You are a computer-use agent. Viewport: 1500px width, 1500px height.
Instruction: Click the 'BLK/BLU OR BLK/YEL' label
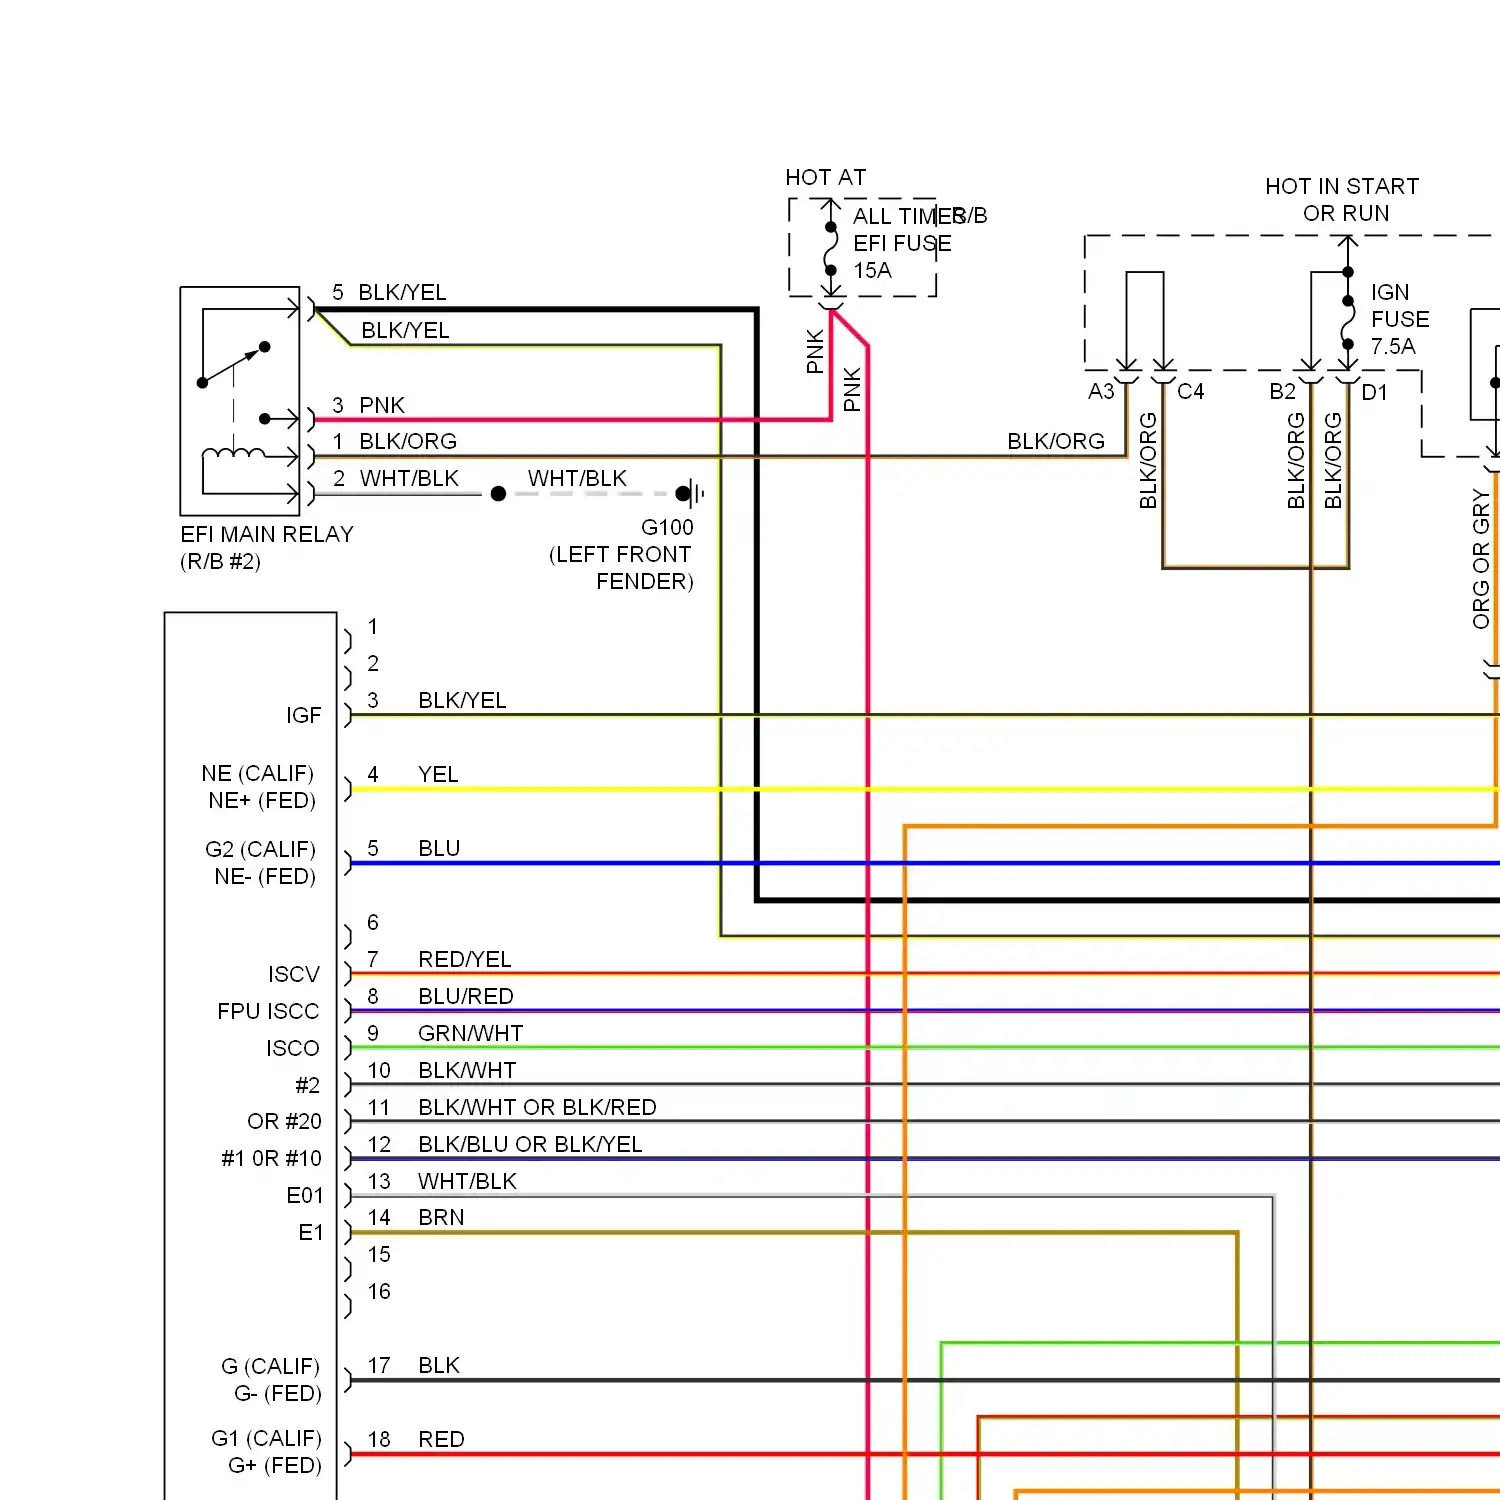pyautogui.click(x=530, y=1145)
